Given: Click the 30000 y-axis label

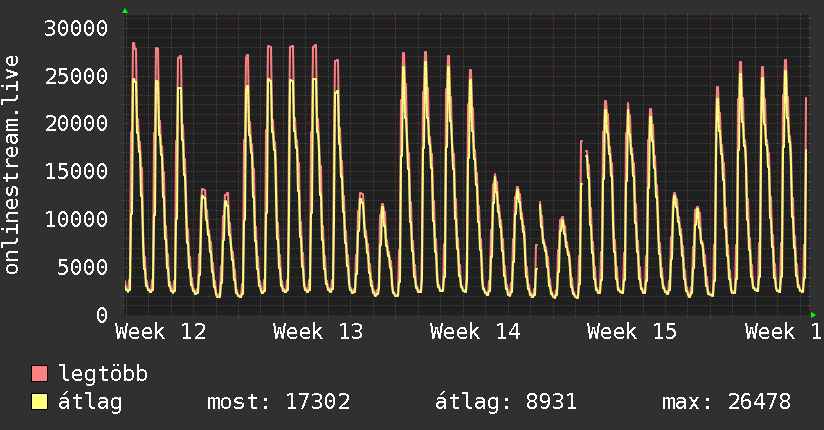Looking at the screenshot, I should 76,28.
